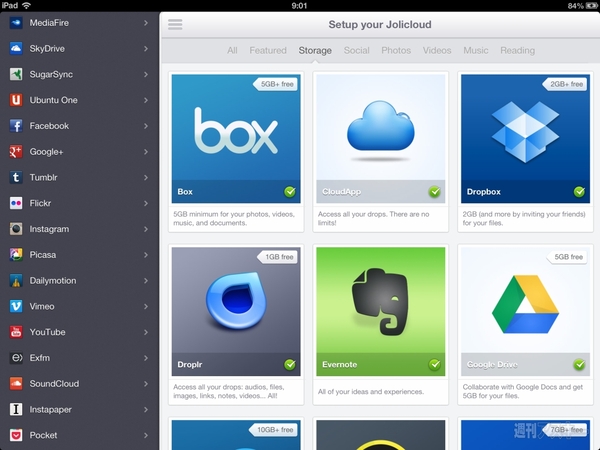Toggle the CloudApp service checkmark
This screenshot has height=450, width=600.
click(x=435, y=191)
